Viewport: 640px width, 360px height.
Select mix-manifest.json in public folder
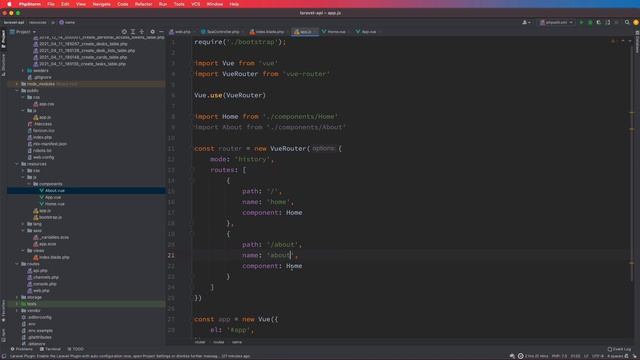50,144
